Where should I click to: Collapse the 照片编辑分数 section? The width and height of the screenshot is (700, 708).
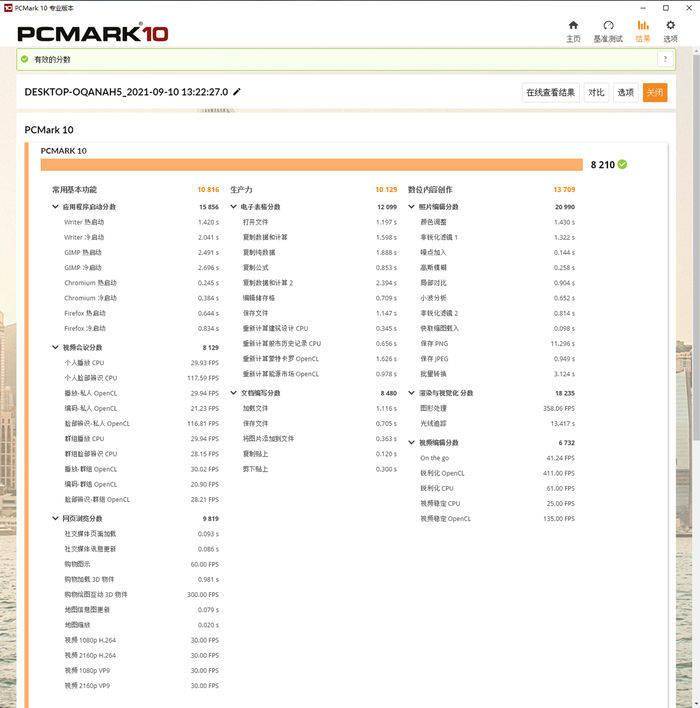[x=411, y=207]
